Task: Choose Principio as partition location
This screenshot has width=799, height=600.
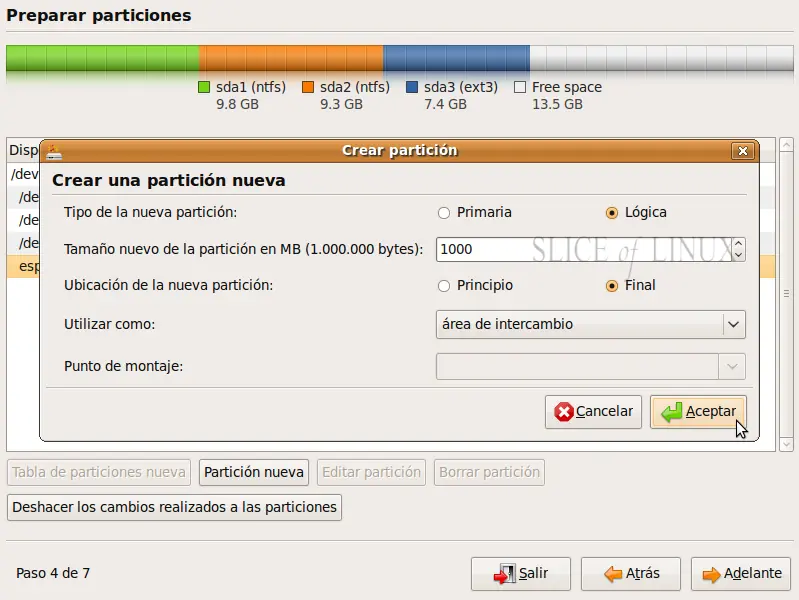Action: [444, 285]
